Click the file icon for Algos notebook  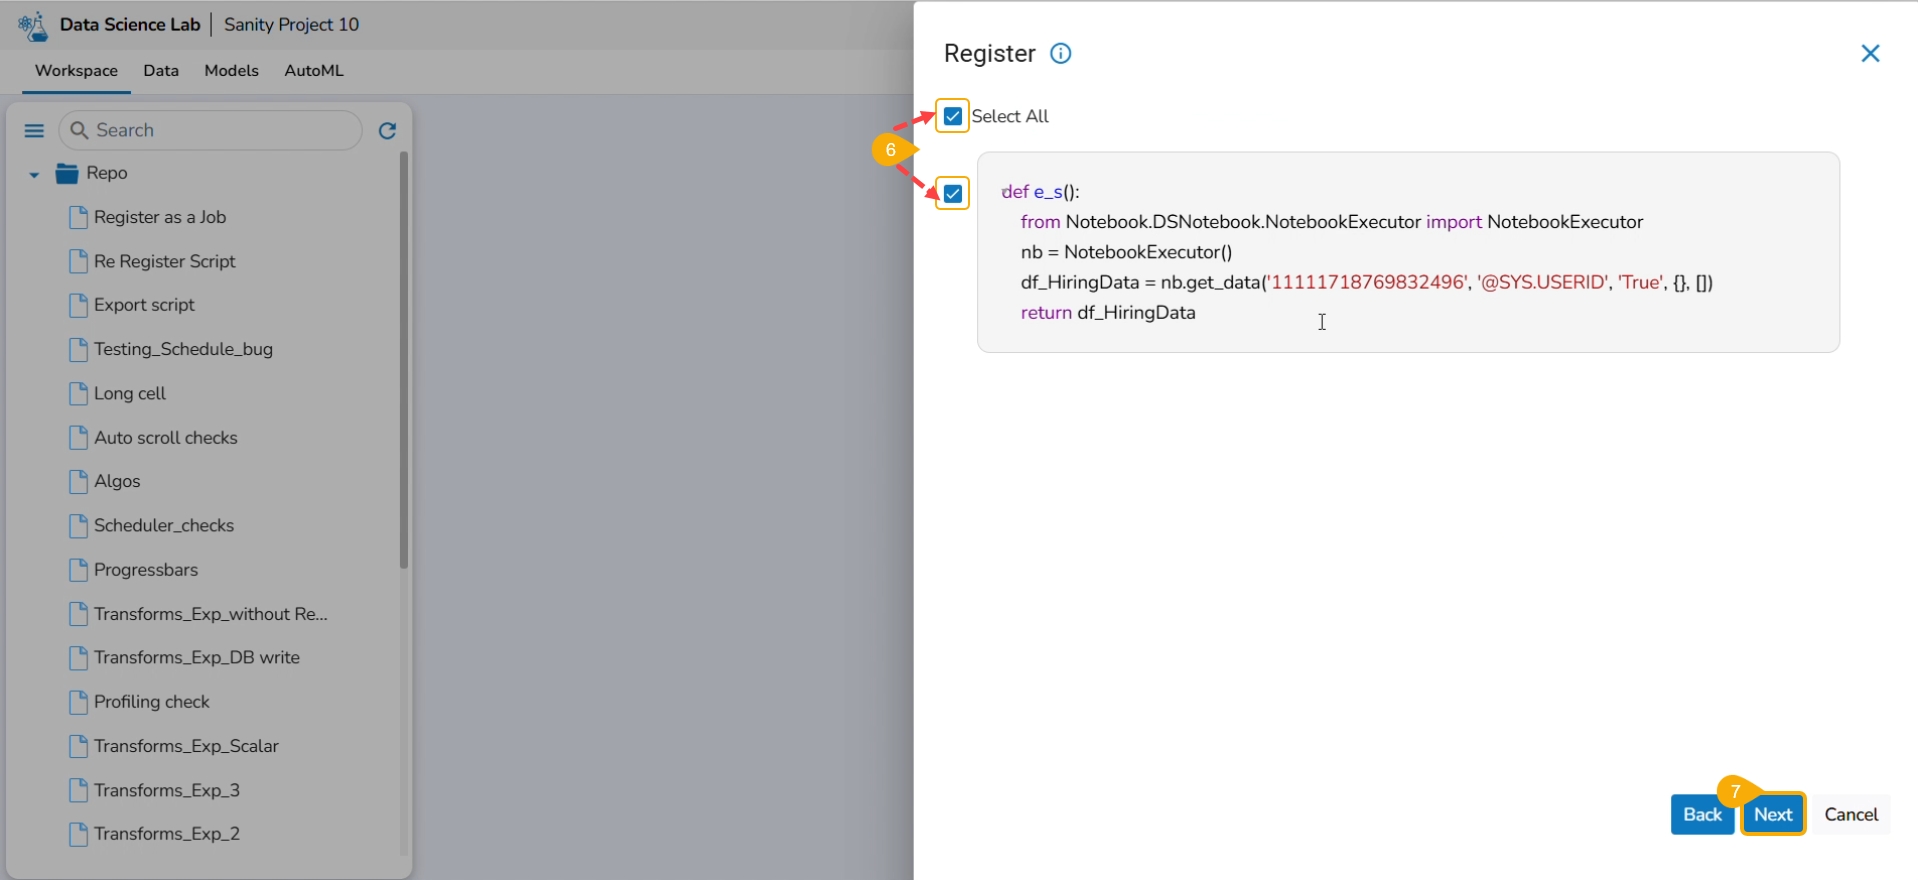pyautogui.click(x=78, y=482)
